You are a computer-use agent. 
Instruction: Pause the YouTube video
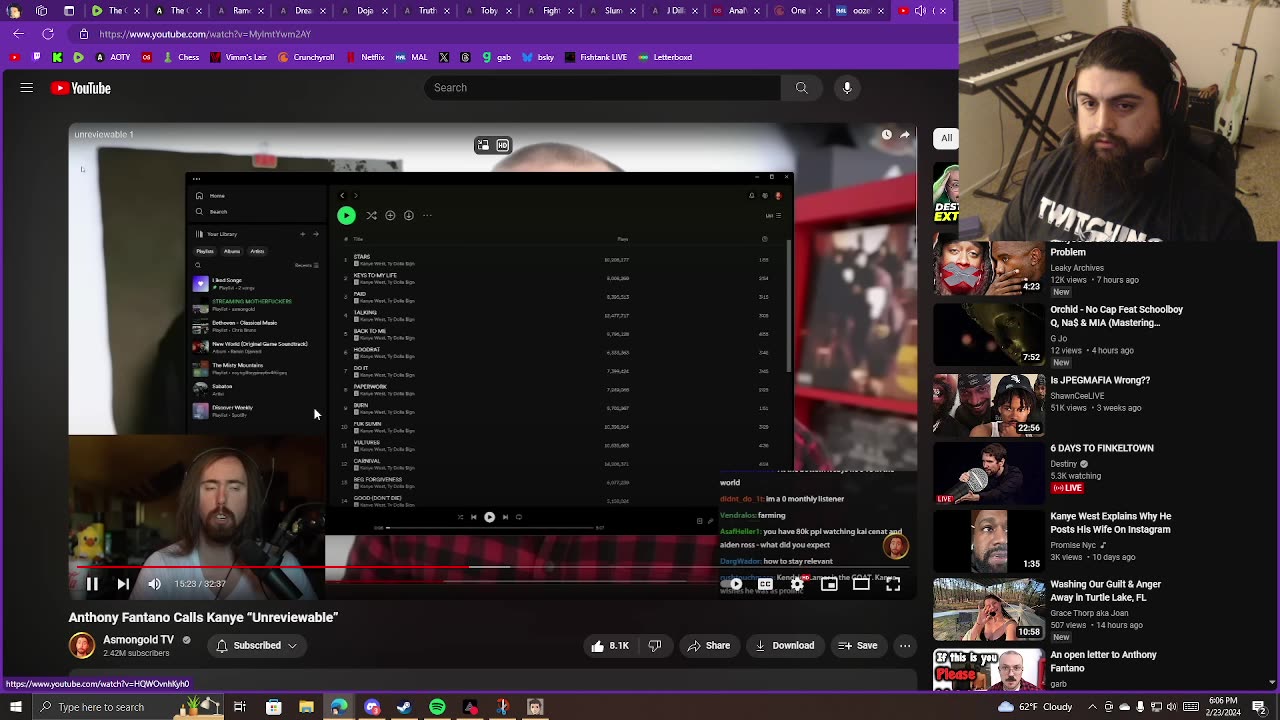click(x=92, y=584)
